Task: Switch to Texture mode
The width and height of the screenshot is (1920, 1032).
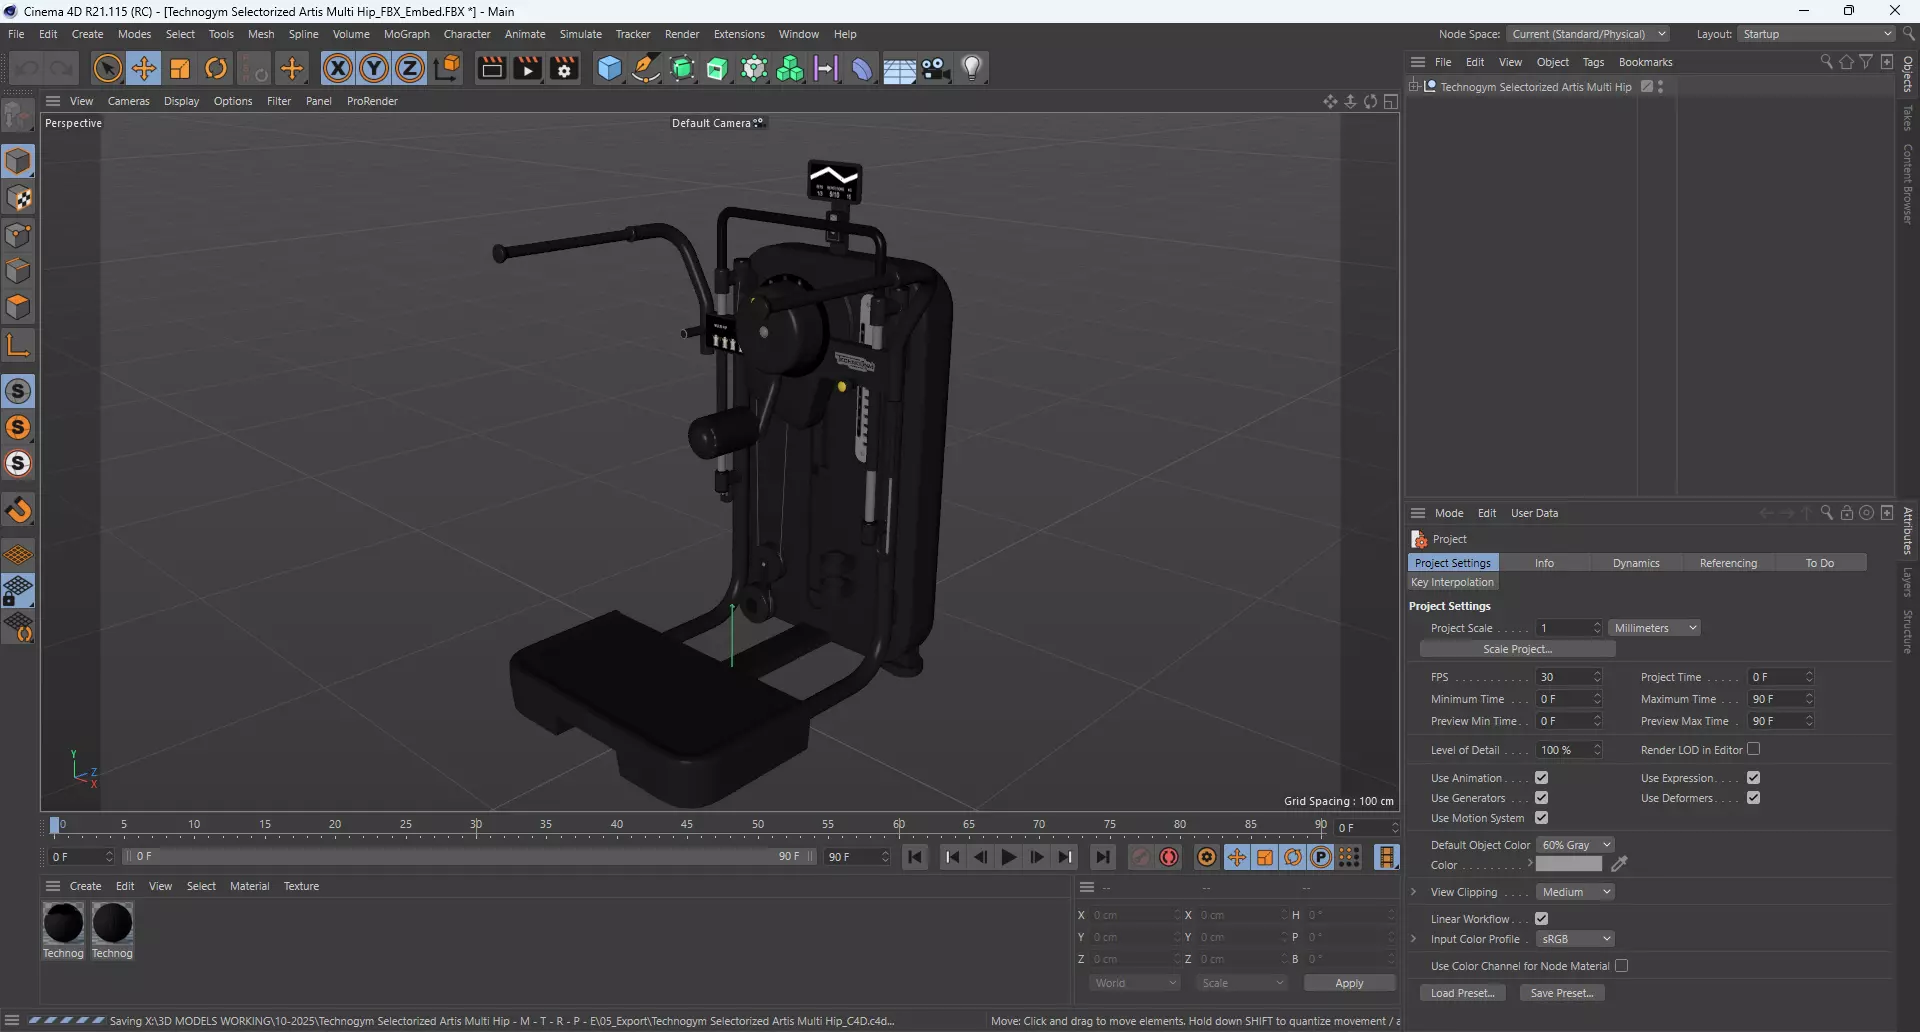Action: [x=18, y=198]
